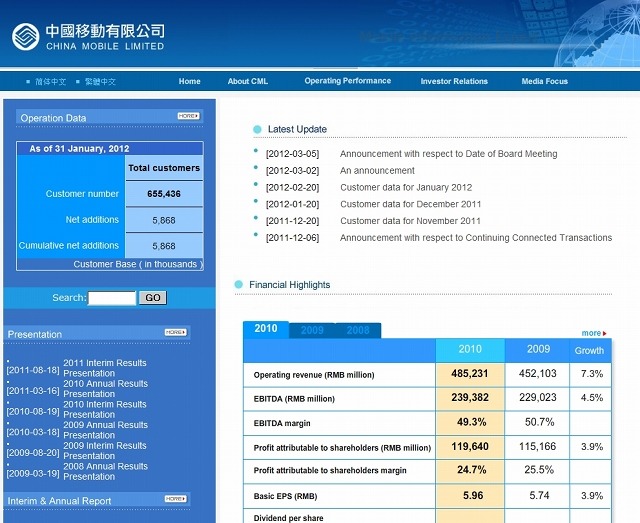Focus the Search input field
The height and width of the screenshot is (523, 640).
pyautogui.click(x=112, y=298)
